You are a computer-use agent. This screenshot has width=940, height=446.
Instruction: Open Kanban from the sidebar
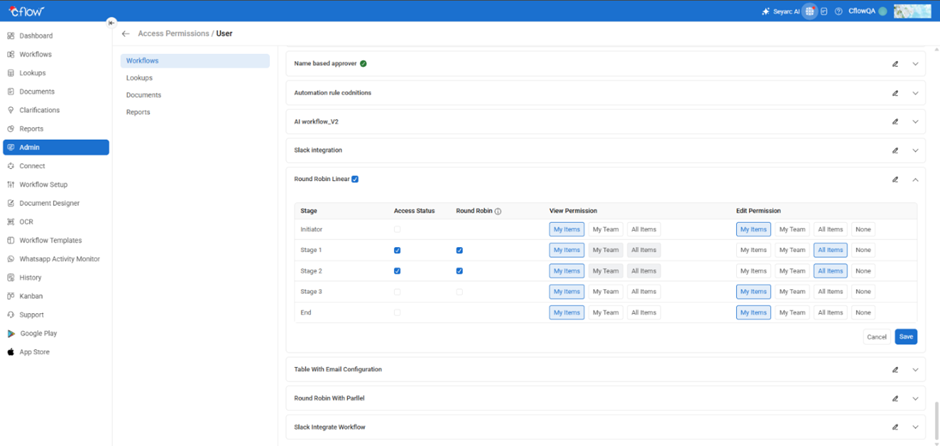(31, 296)
